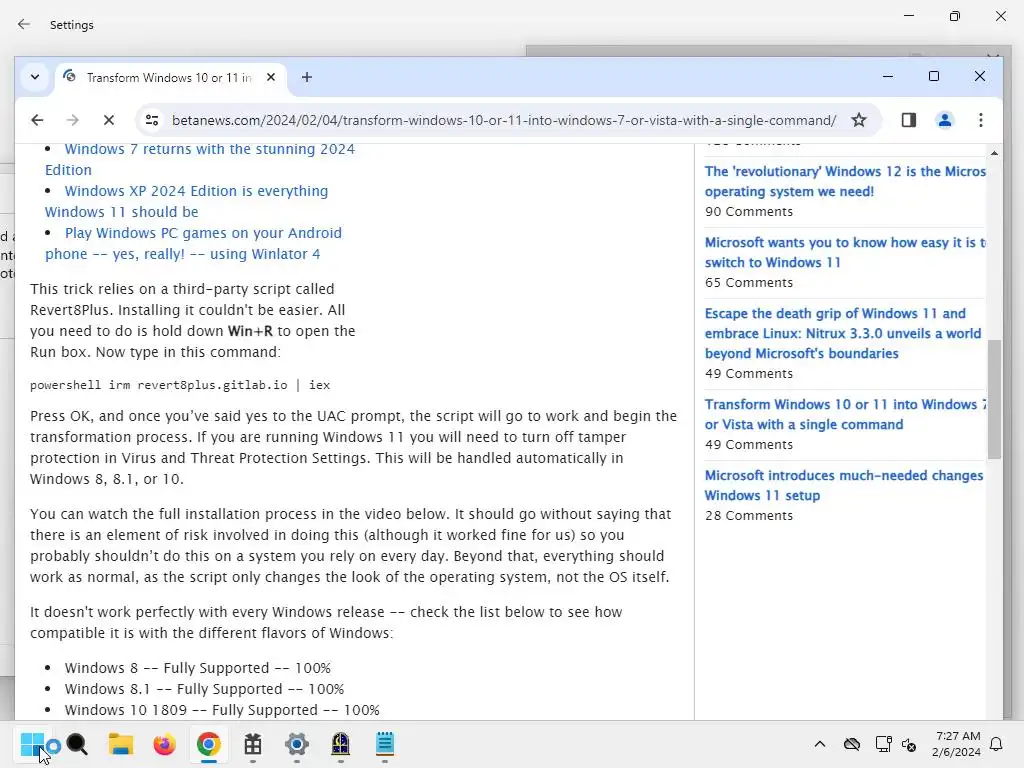Screen dimensions: 1024x768
Task: Stop loading the betanews page
Action: coord(108,120)
